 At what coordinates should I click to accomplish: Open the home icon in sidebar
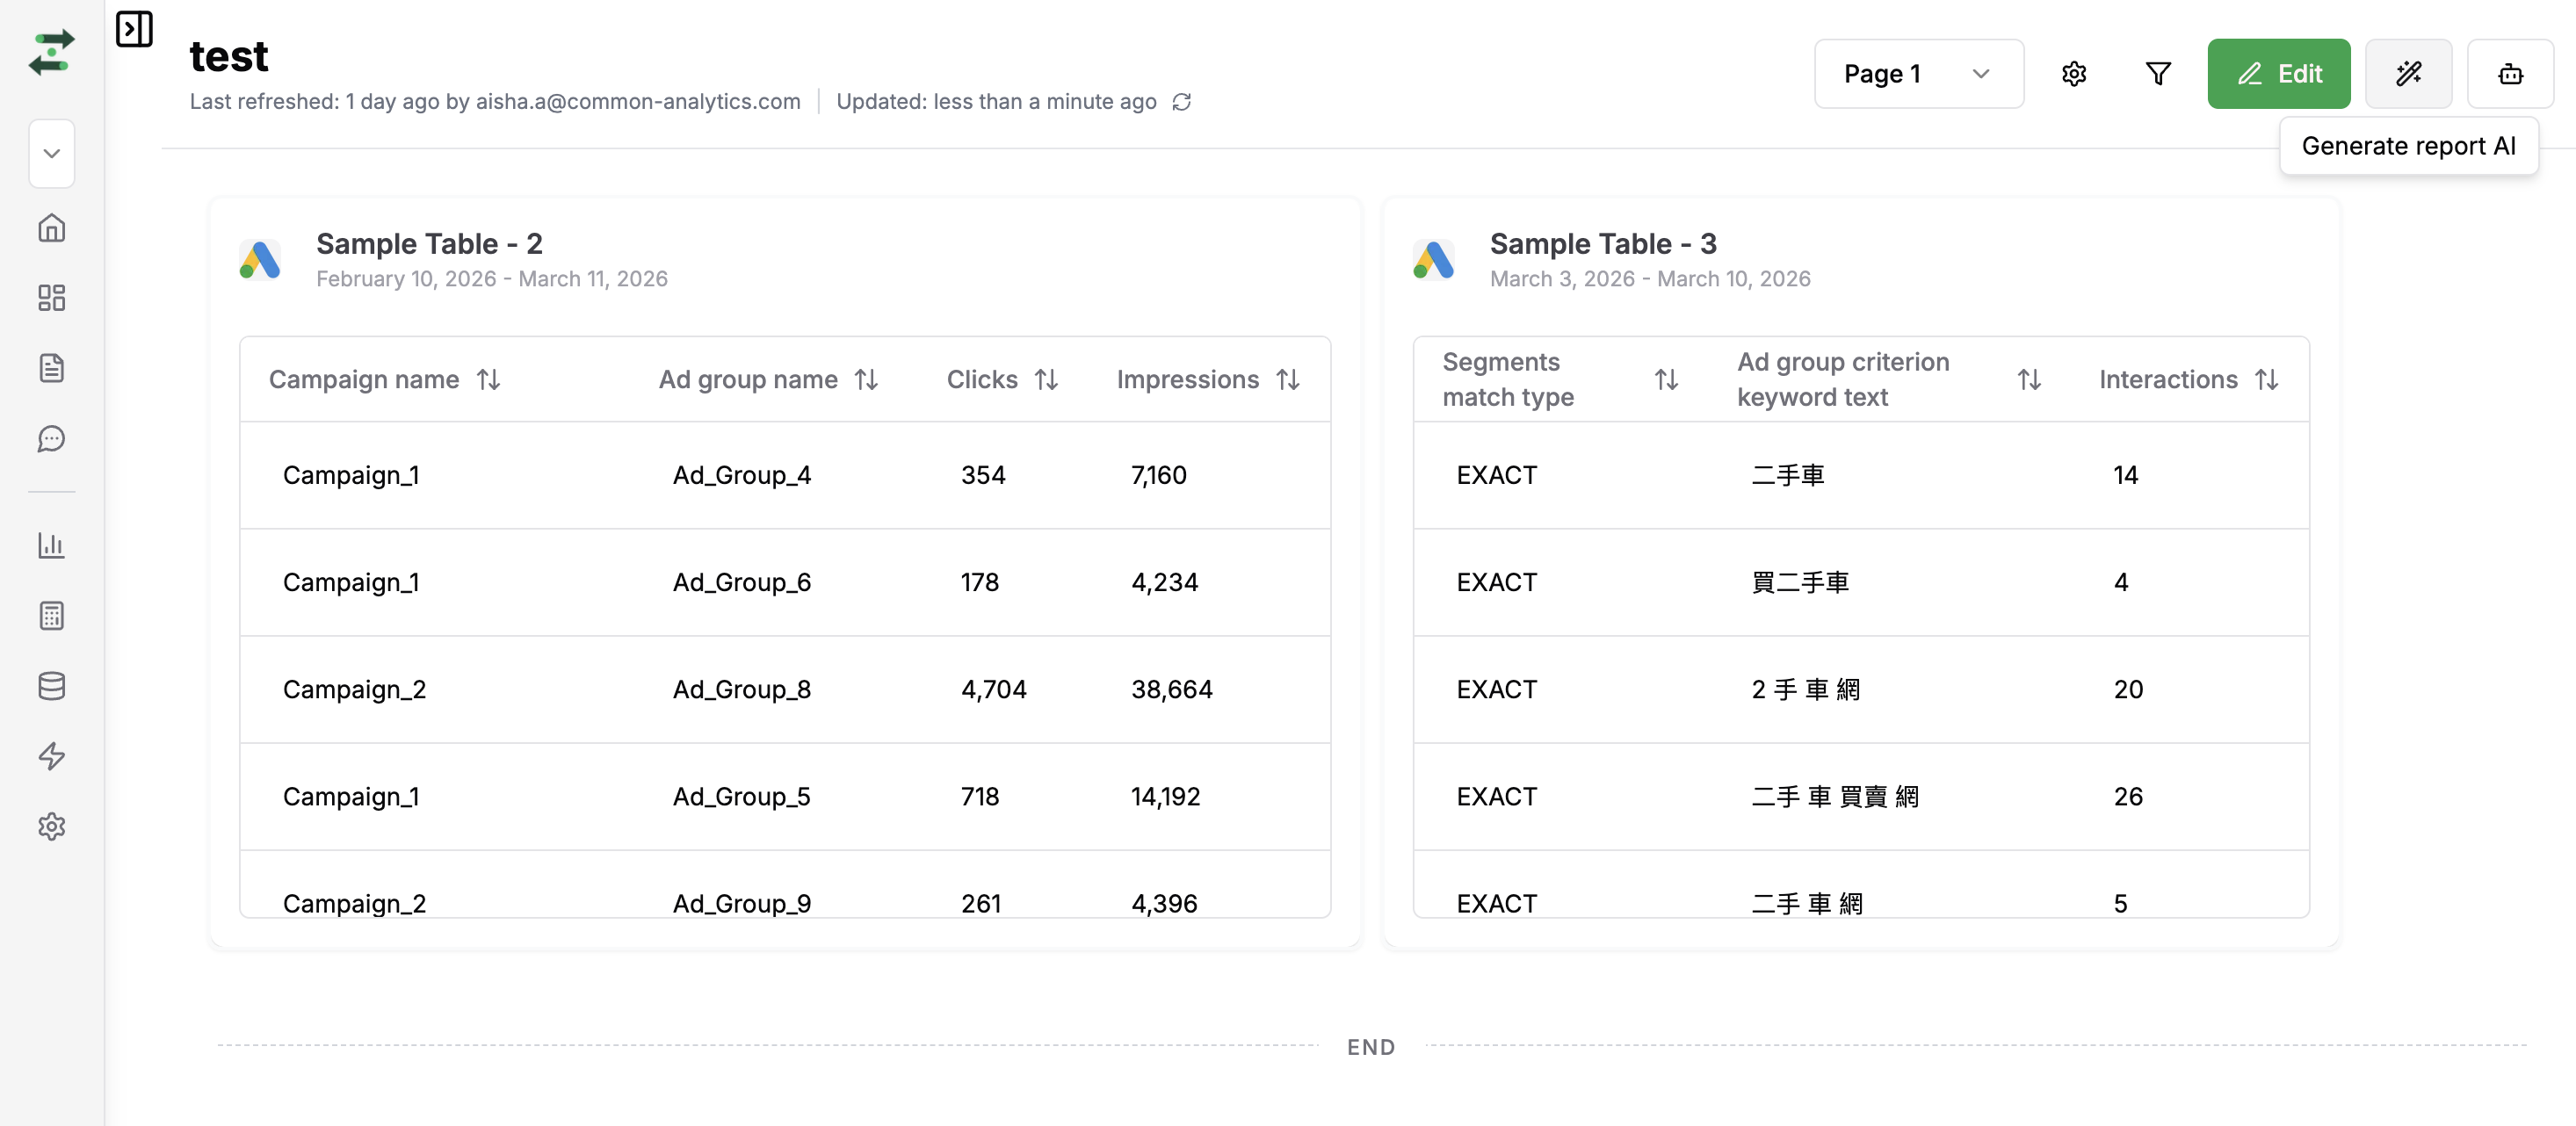52,228
